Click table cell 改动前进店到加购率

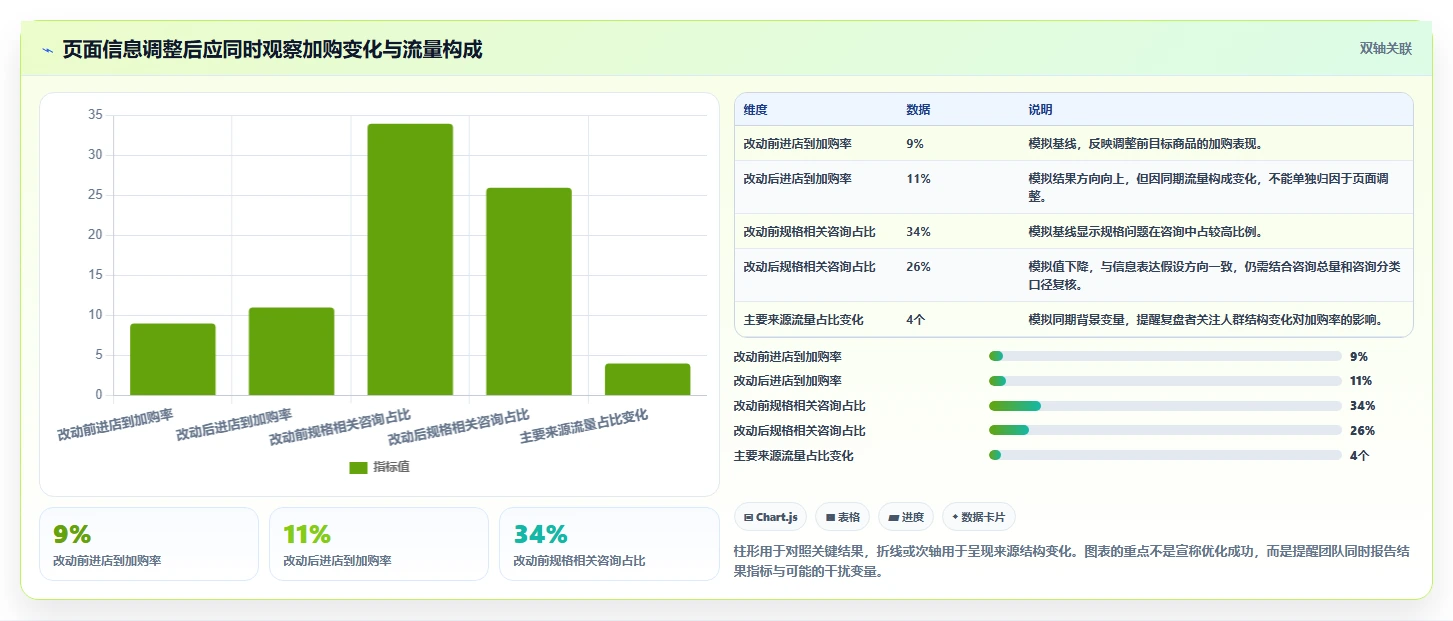[797, 144]
